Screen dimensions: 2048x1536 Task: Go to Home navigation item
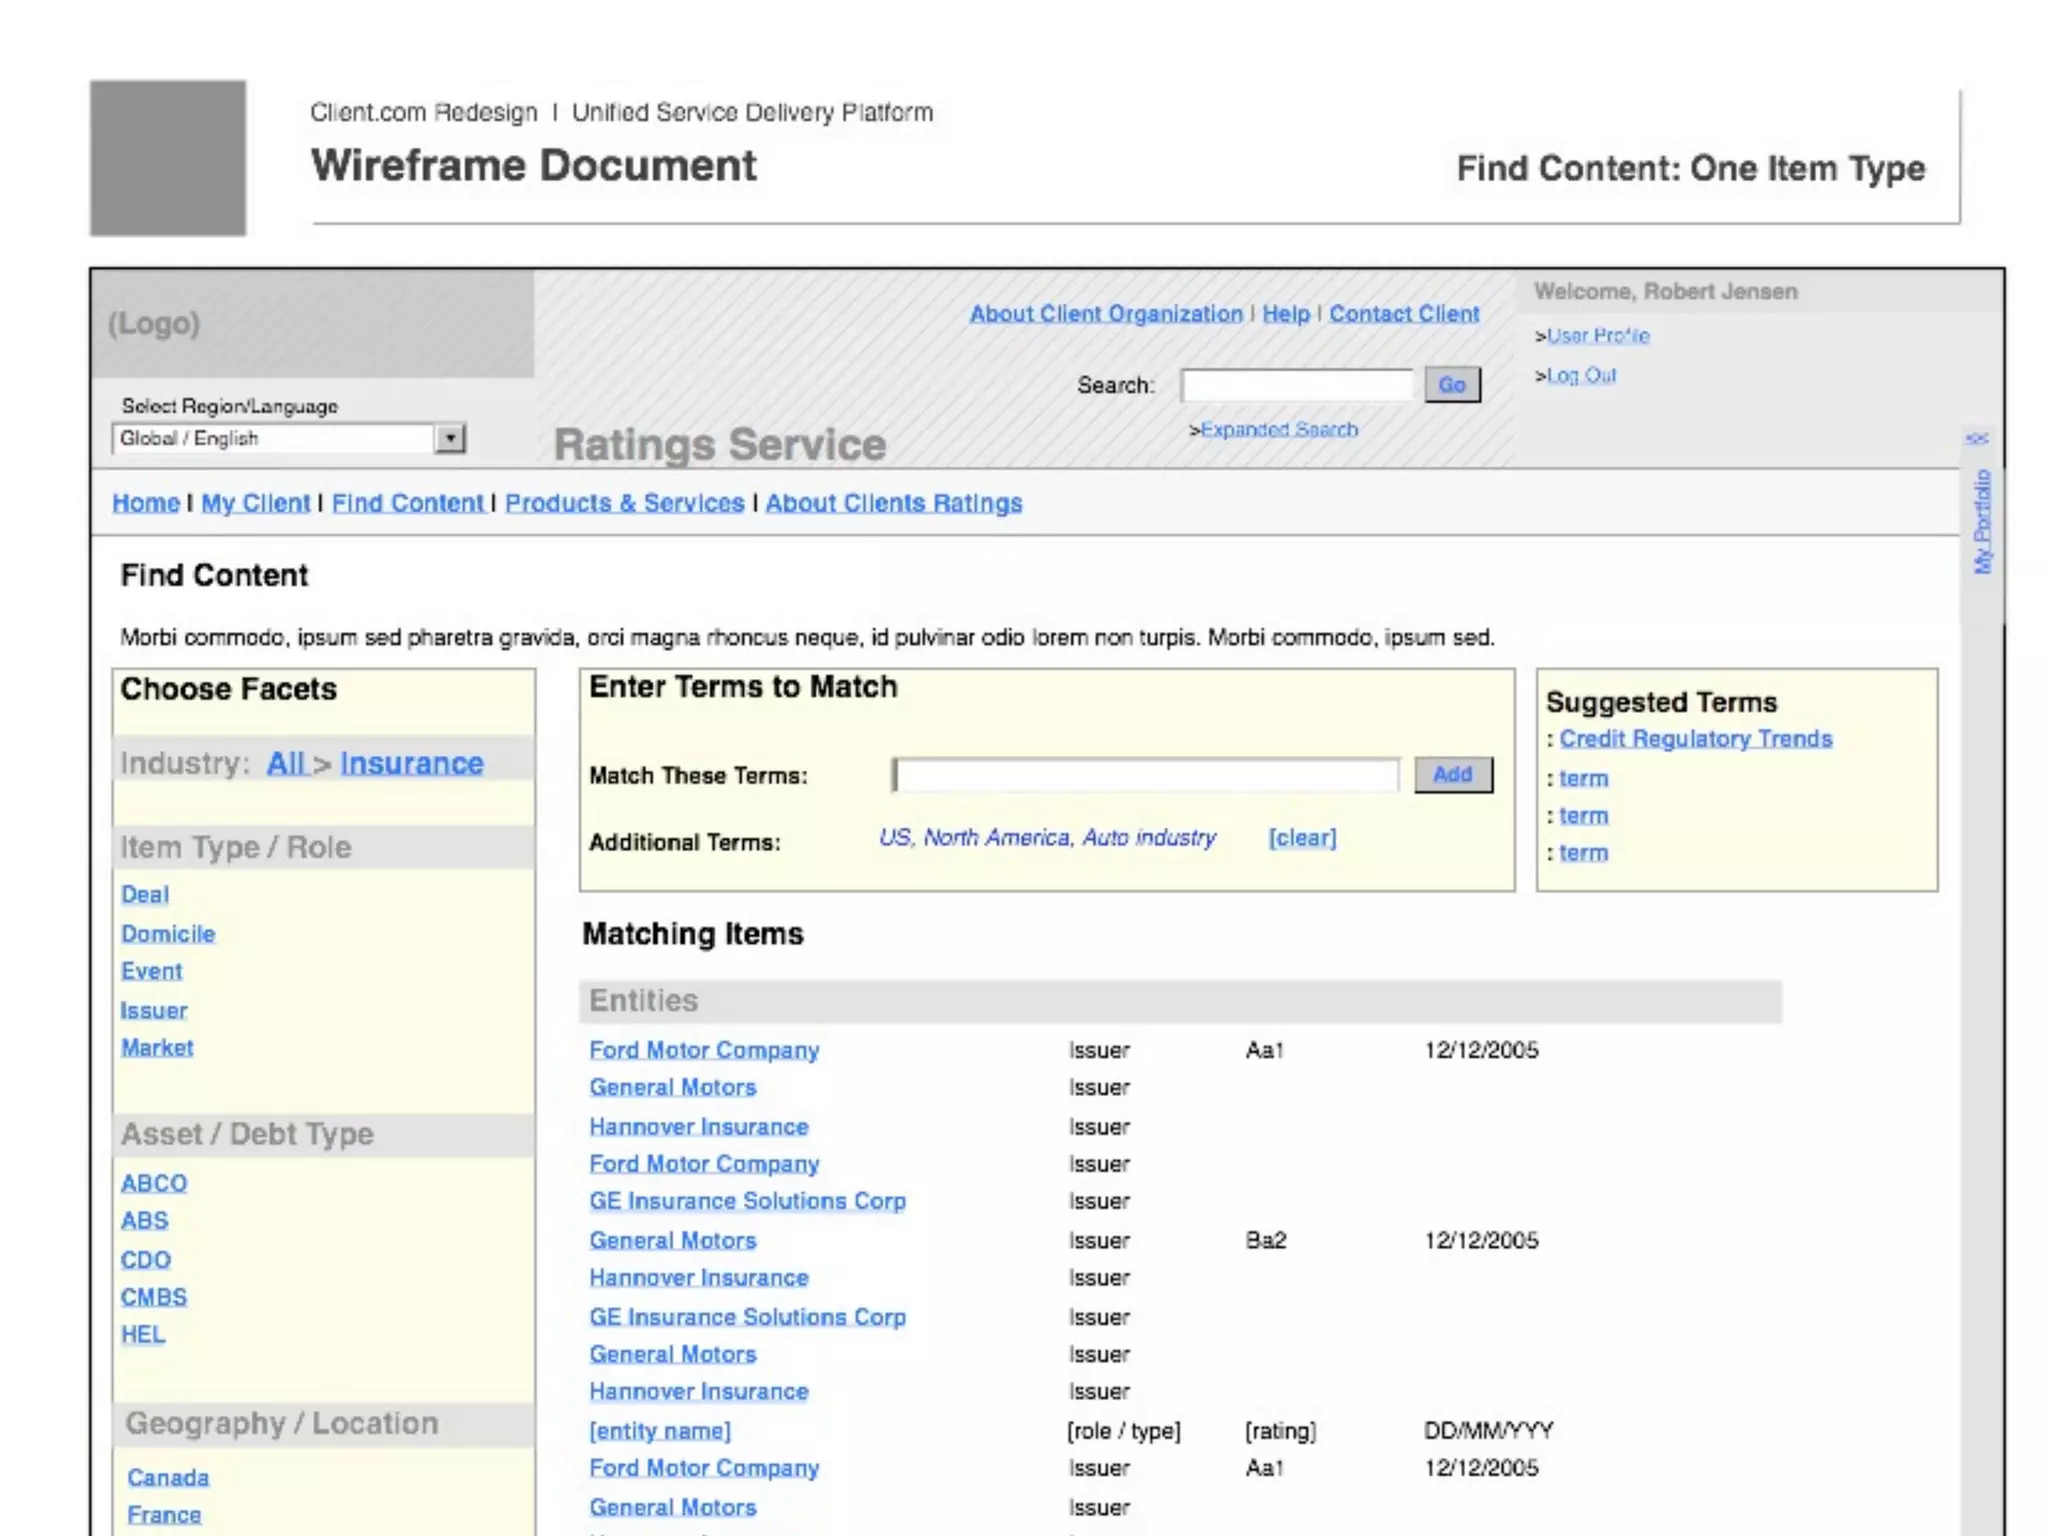point(146,503)
